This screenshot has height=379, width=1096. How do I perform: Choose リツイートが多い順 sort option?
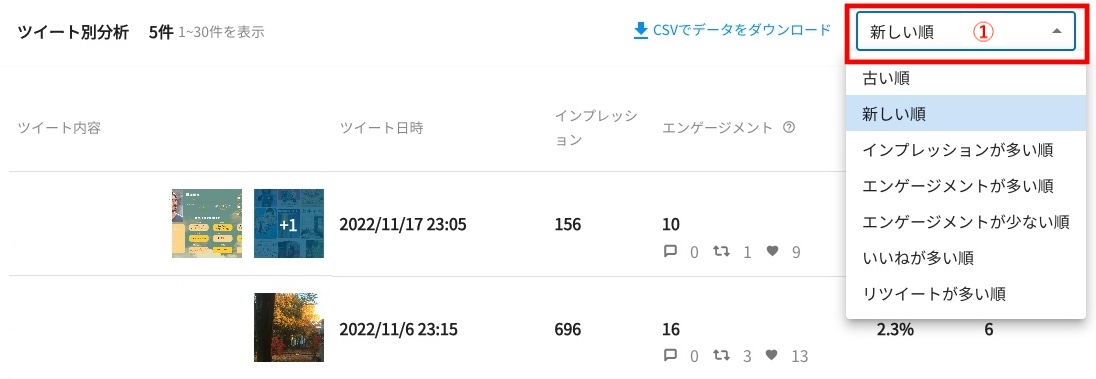pyautogui.click(x=965, y=294)
